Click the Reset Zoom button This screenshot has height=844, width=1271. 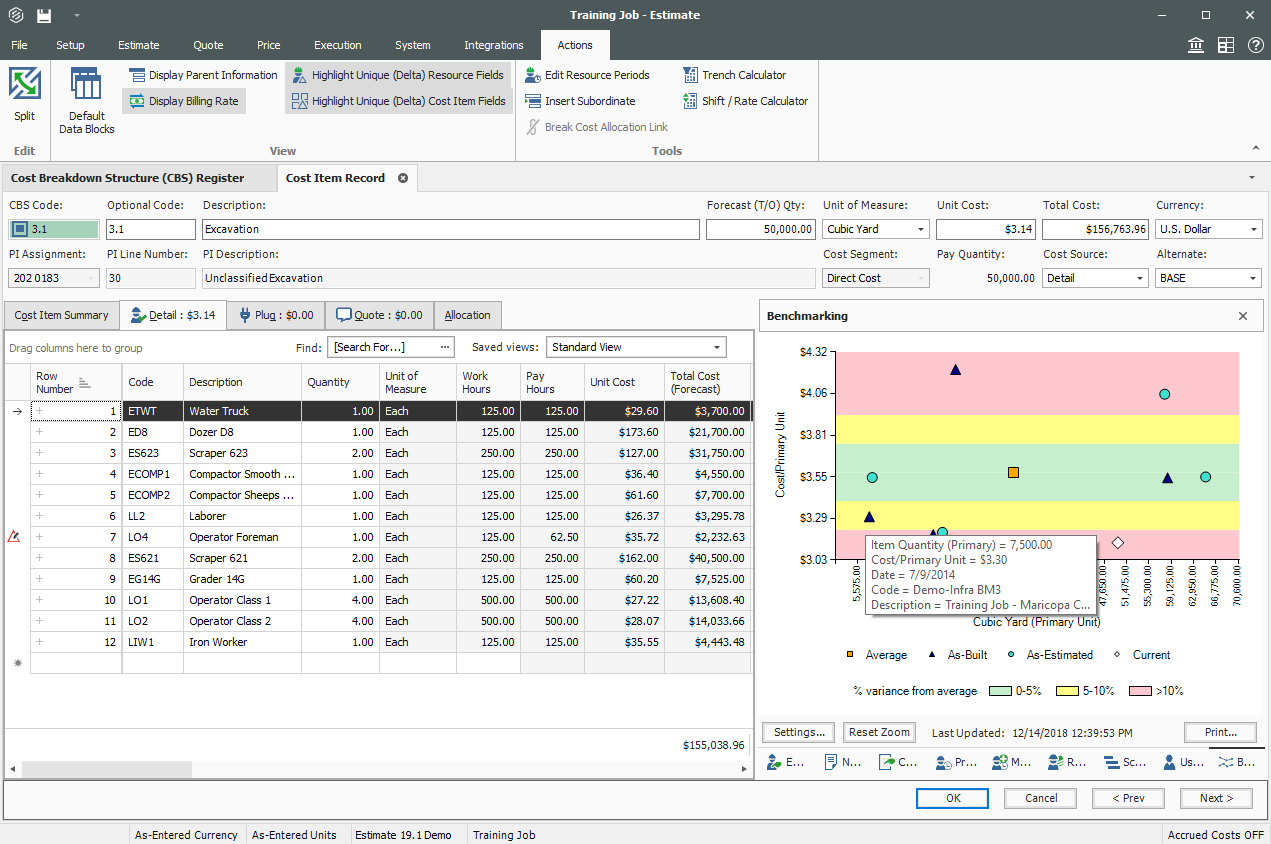pyautogui.click(x=879, y=732)
